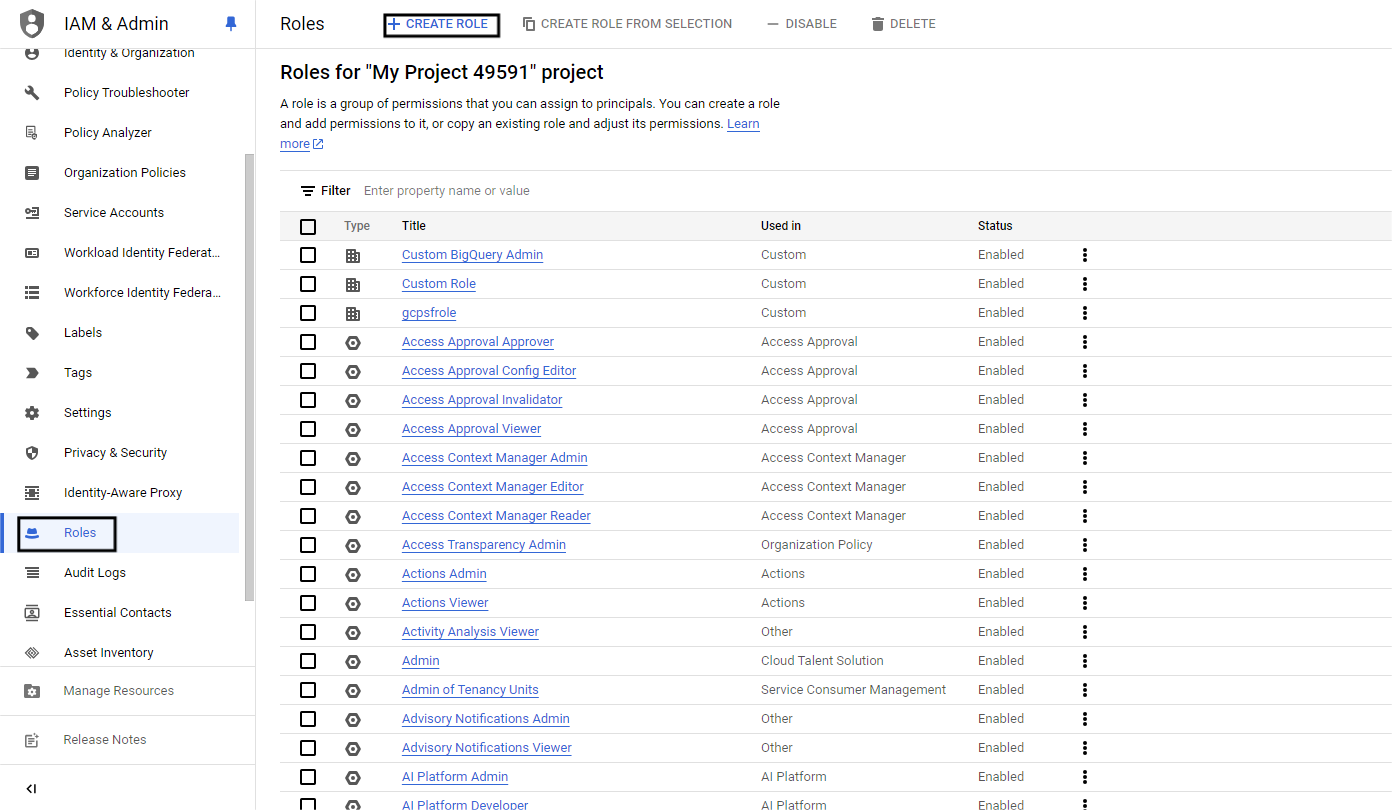Viewport: 1392px width, 810px height.
Task: Open the three-dot menu for gcpsfrole
Action: [1085, 313]
